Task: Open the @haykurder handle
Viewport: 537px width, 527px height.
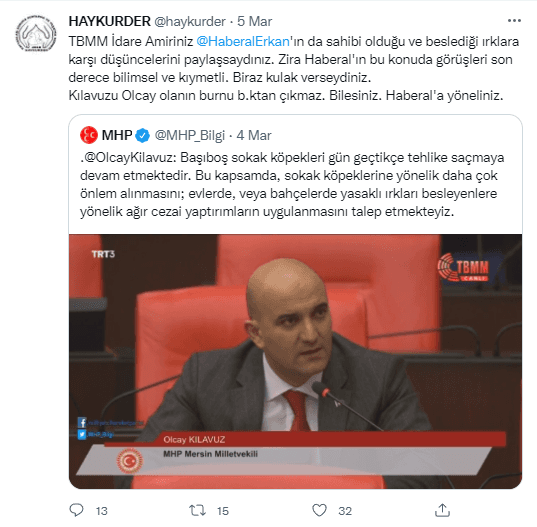Action: [x=190, y=22]
